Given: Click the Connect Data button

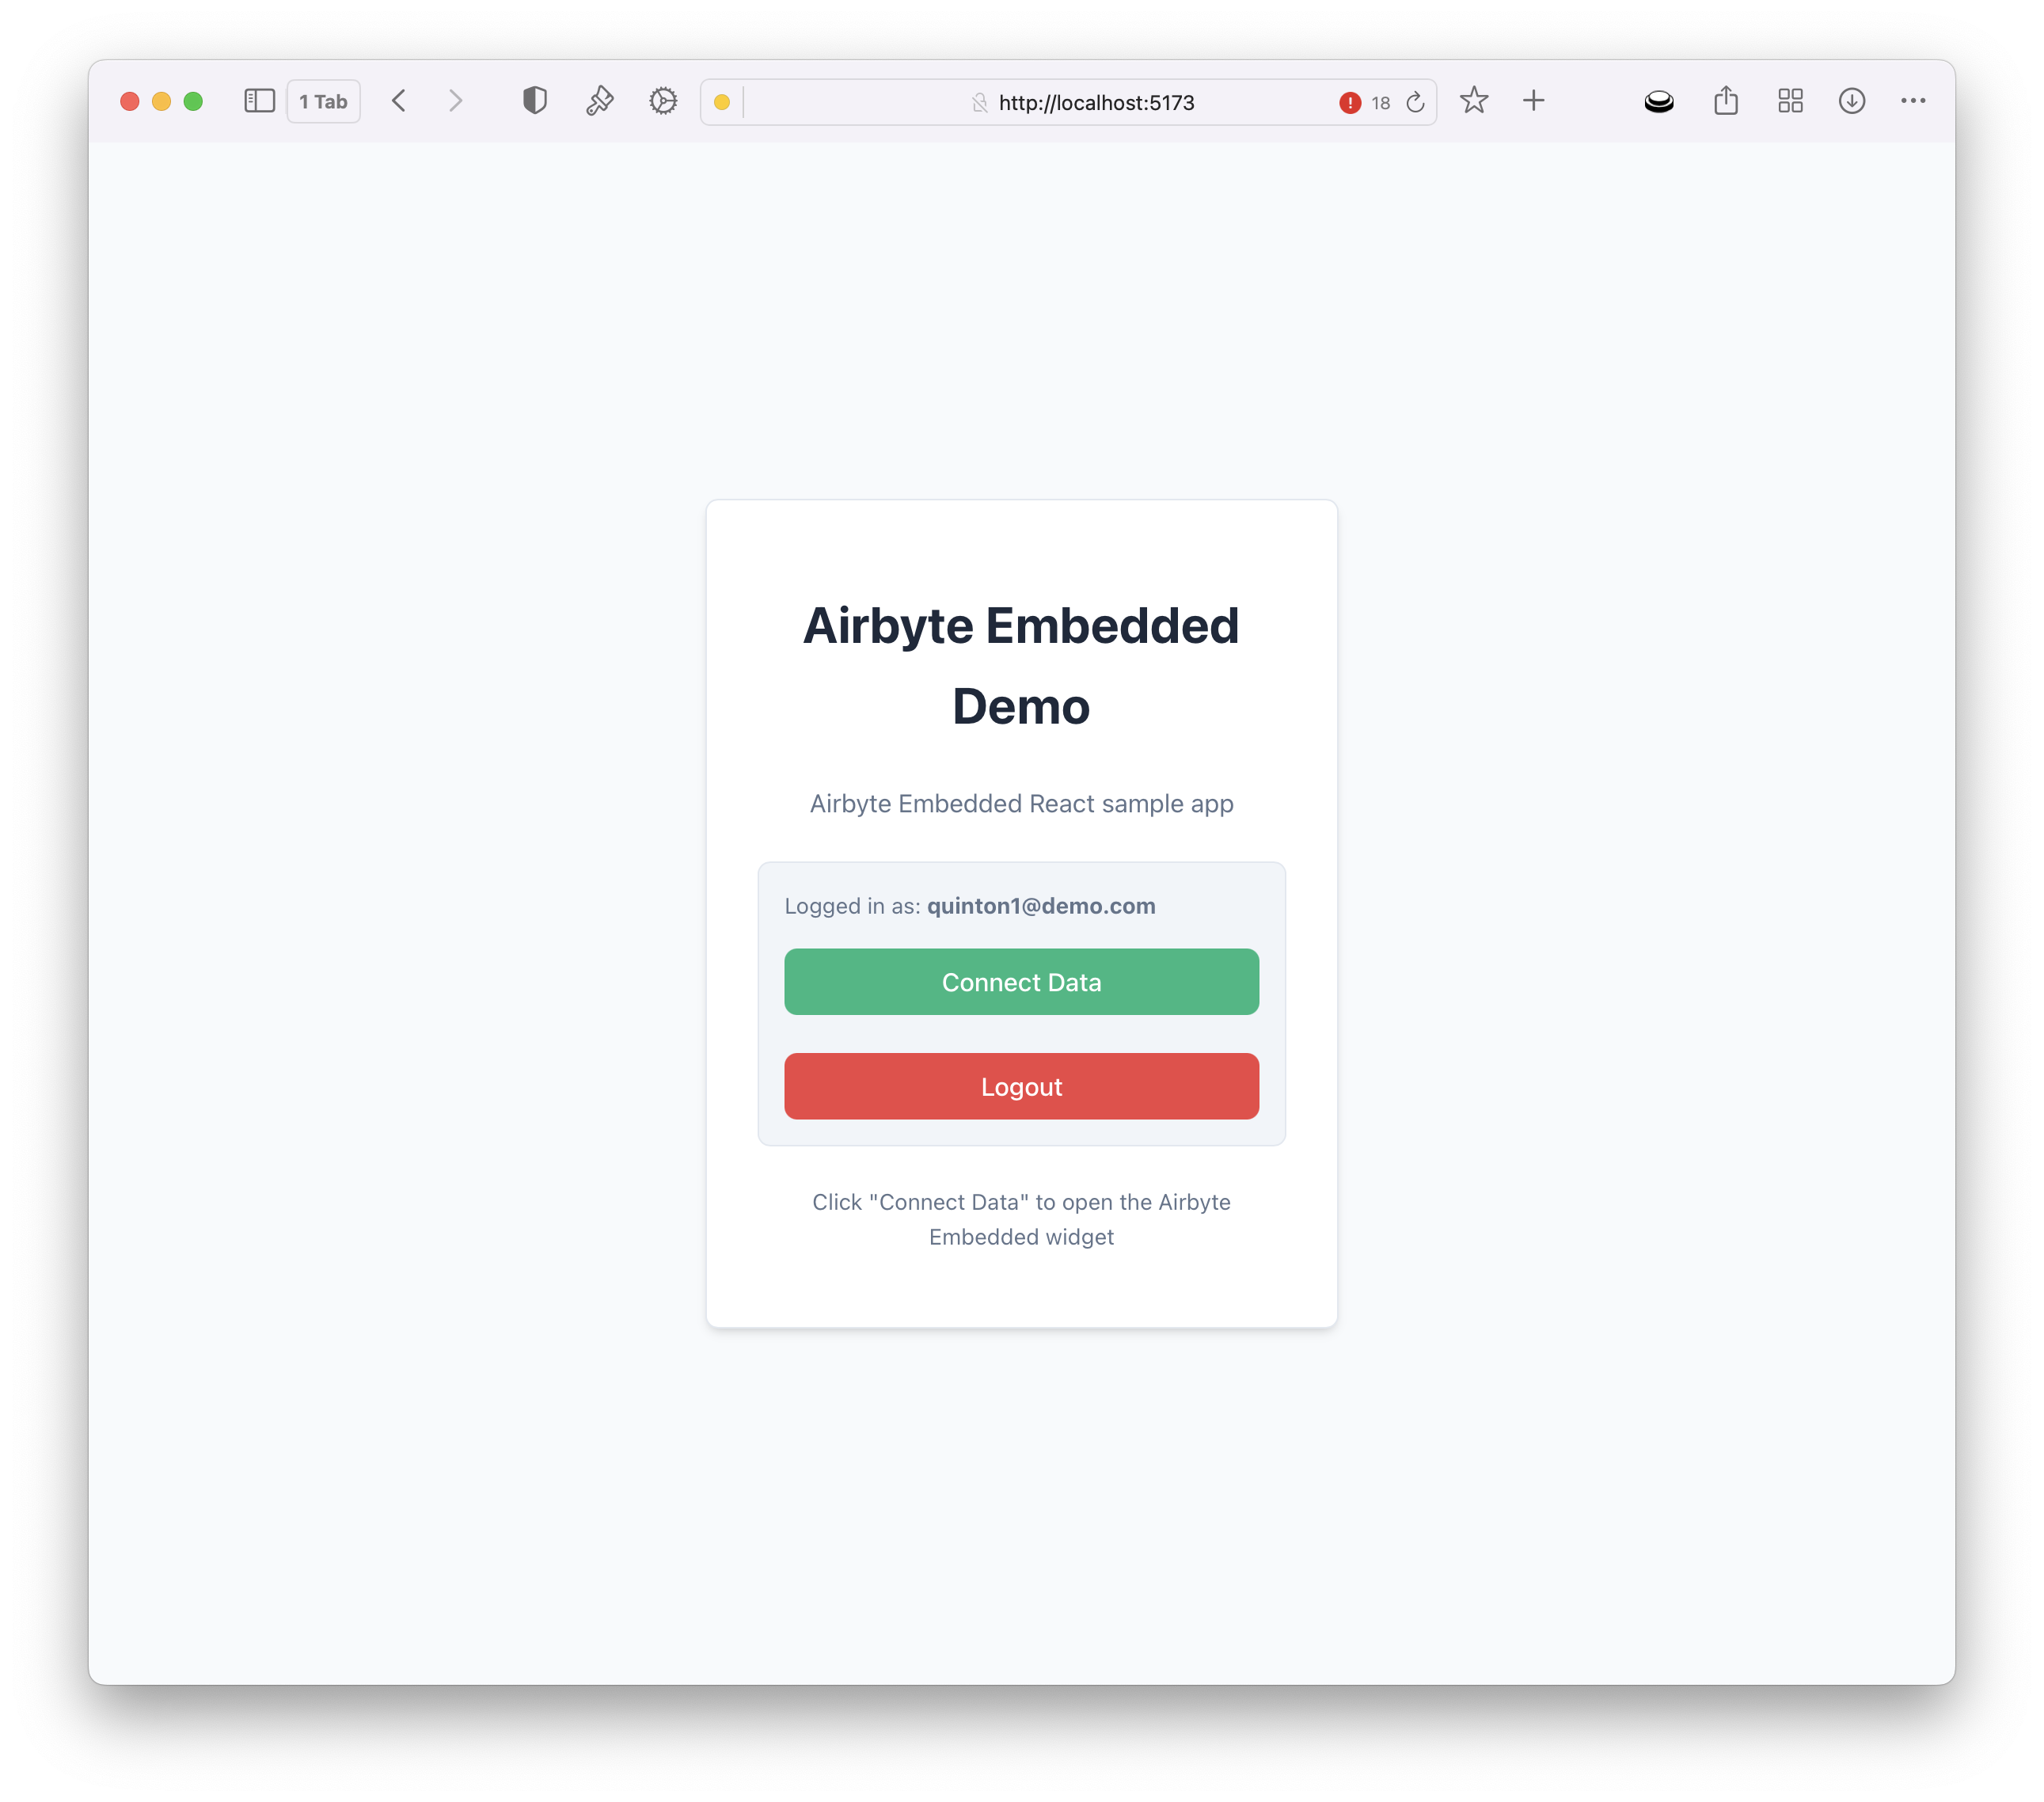Looking at the screenshot, I should click(x=1021, y=982).
